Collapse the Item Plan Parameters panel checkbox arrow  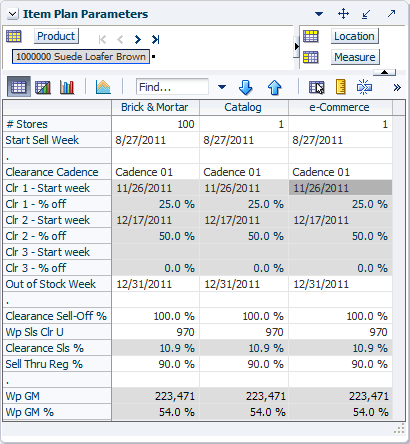[x=13, y=14]
